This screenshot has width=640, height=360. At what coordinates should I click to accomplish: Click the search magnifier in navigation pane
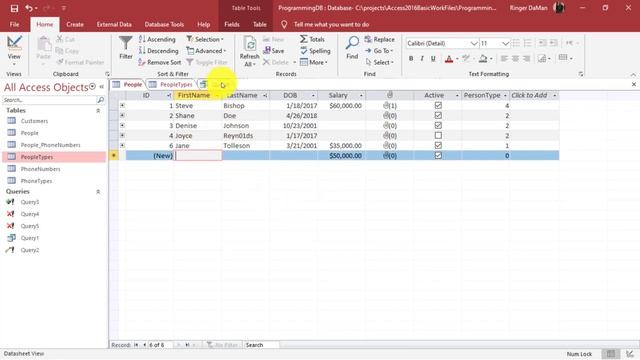click(x=100, y=100)
